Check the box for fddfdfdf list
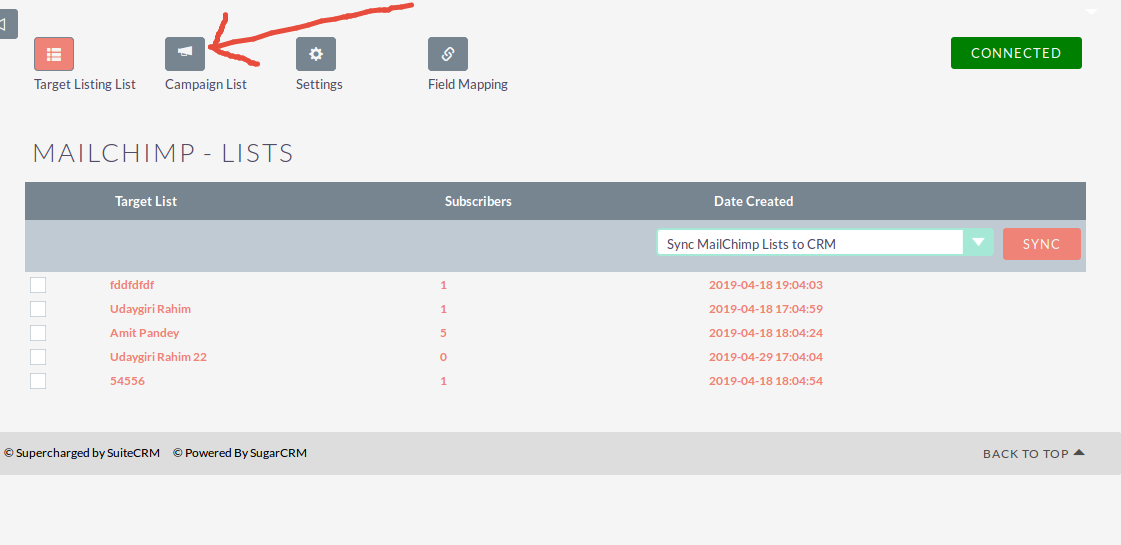Viewport: 1121px width, 545px height. tap(38, 285)
